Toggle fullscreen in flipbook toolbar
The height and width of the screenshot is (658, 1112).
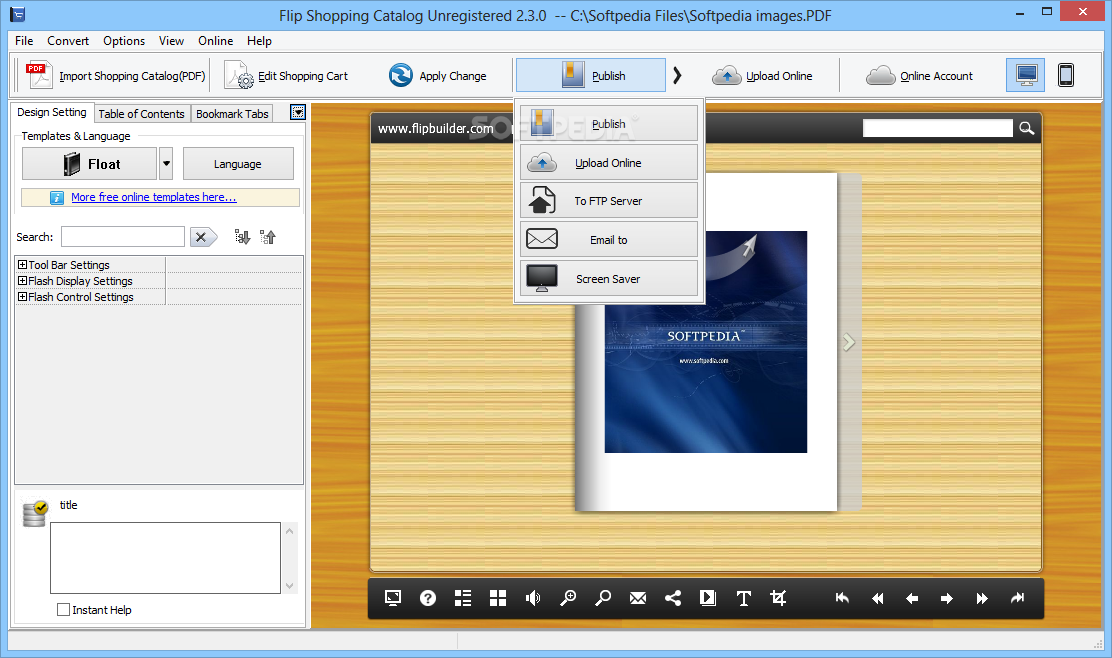[393, 598]
